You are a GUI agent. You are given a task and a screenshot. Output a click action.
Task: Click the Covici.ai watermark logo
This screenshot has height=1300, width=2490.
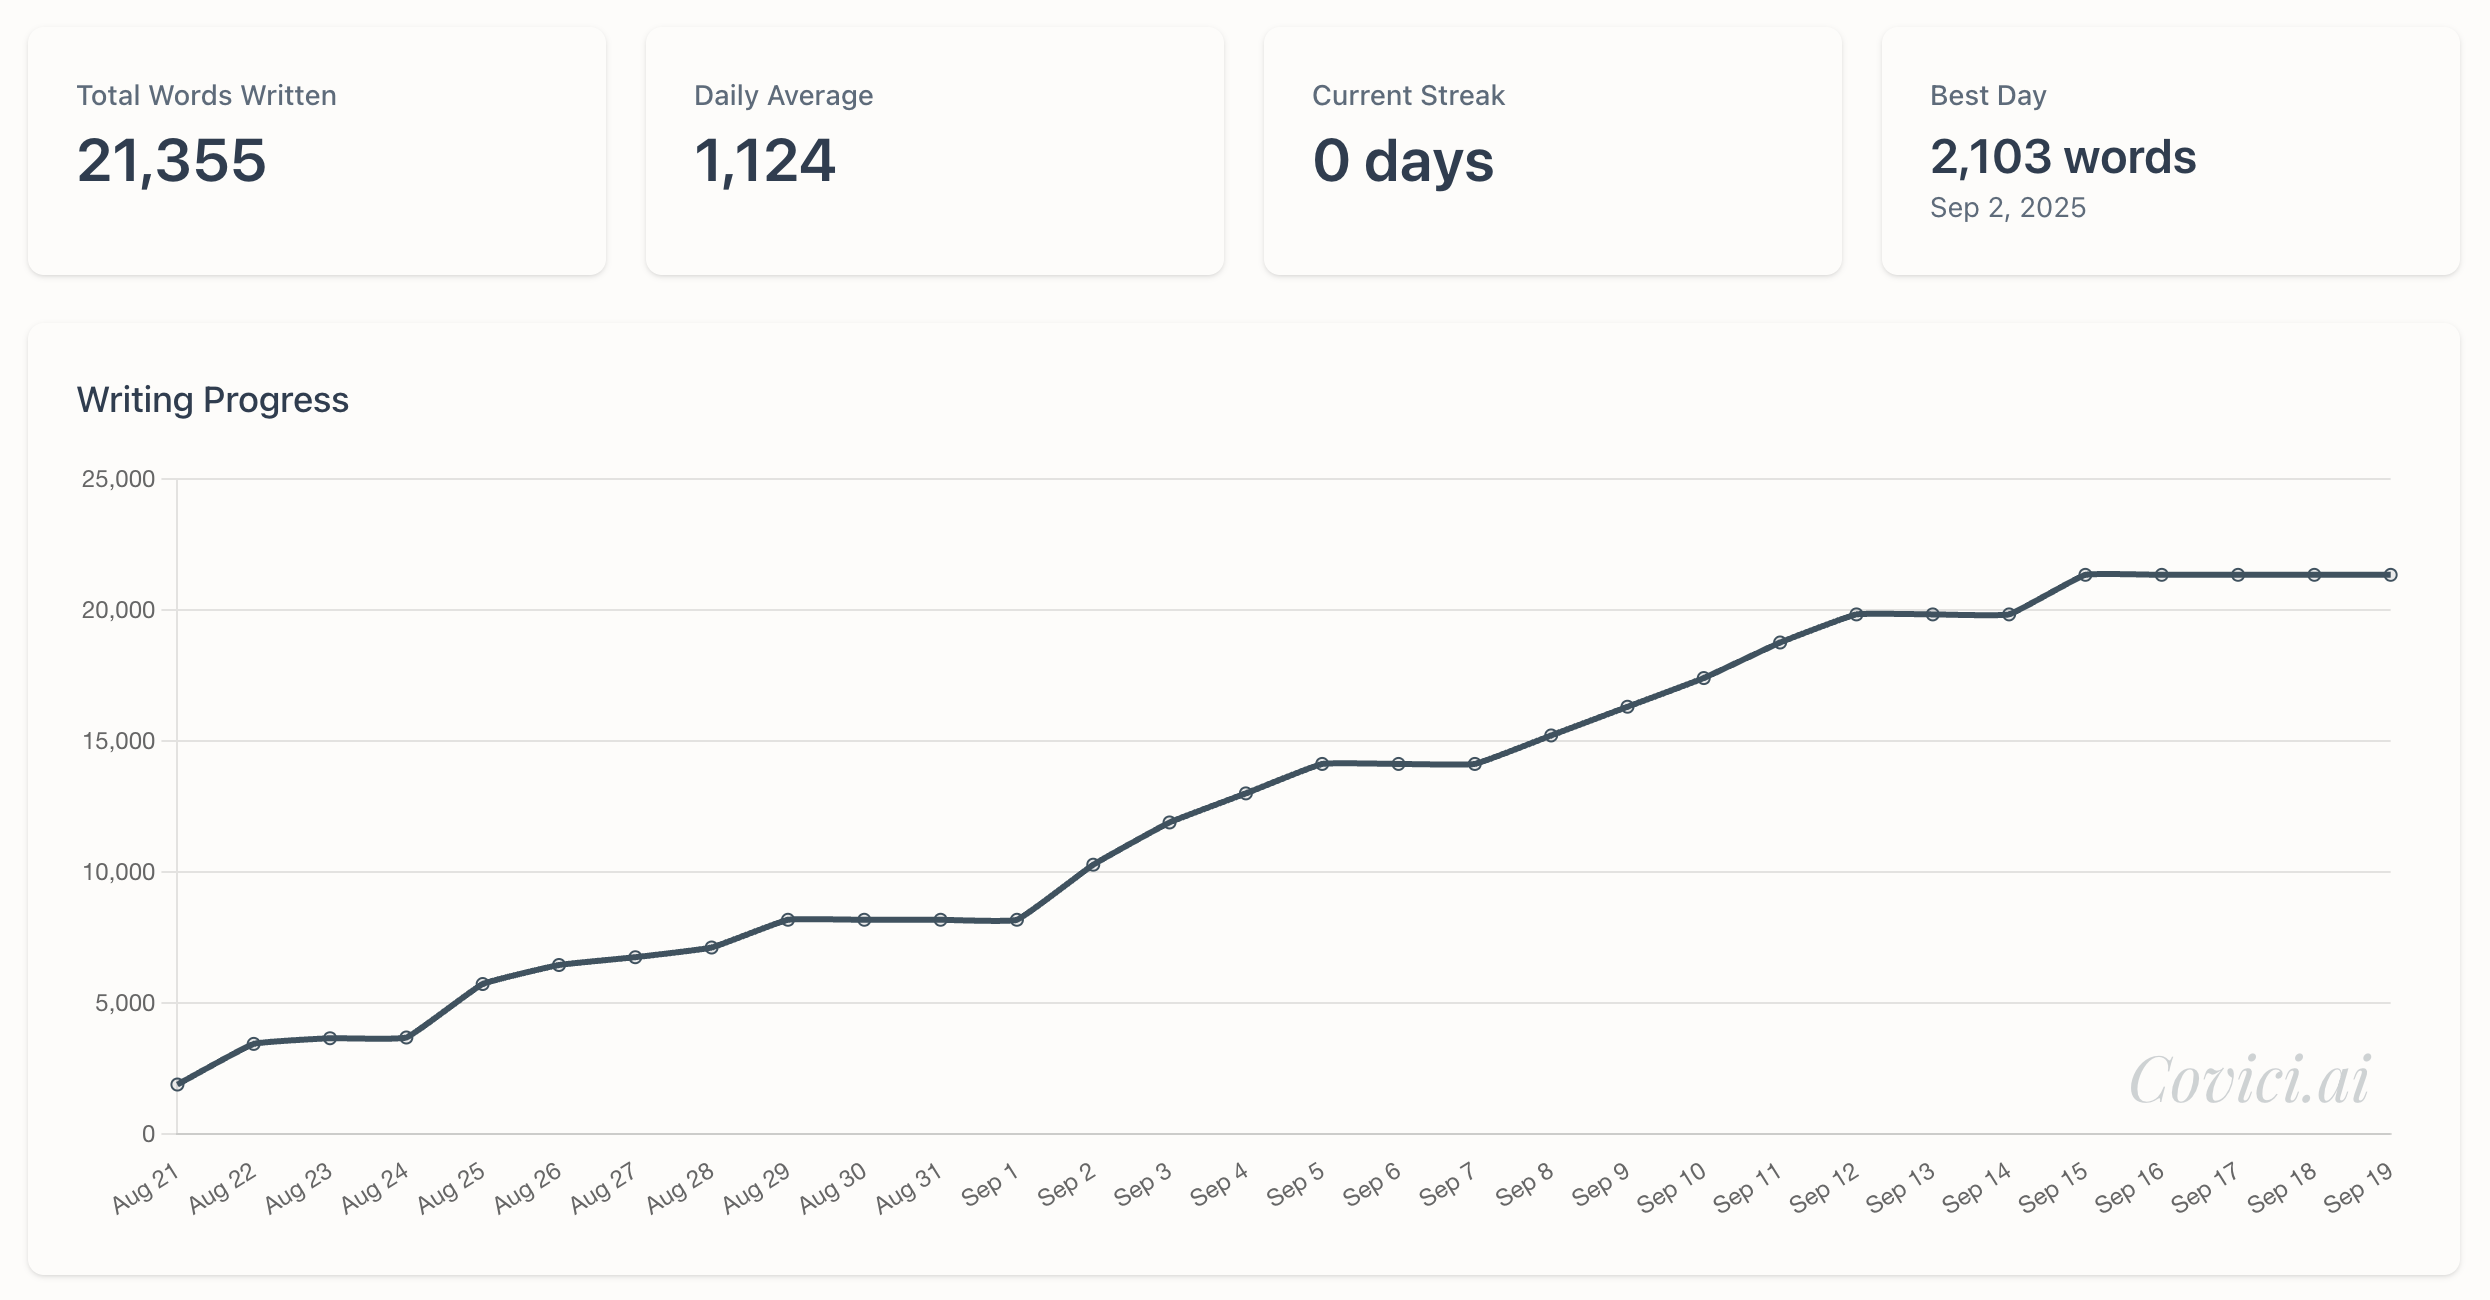(x=2249, y=1081)
